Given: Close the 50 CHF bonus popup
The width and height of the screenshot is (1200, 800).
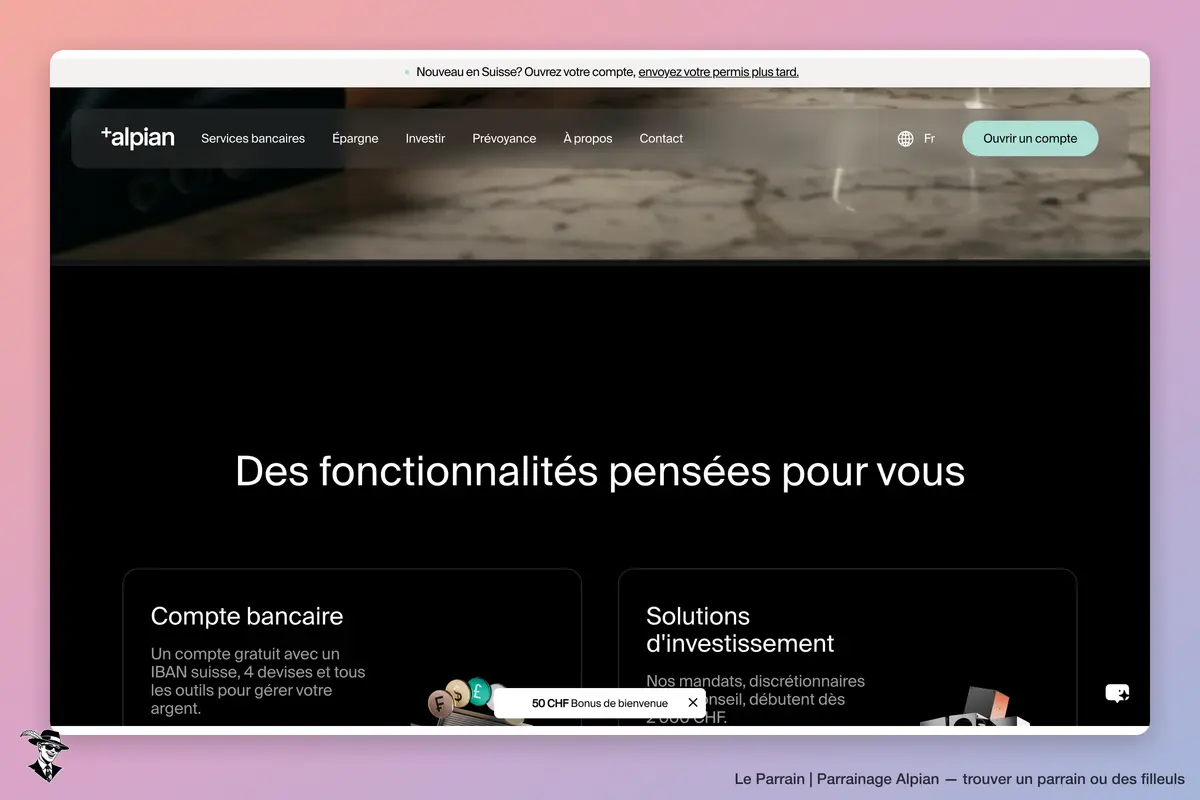Looking at the screenshot, I should pos(693,703).
